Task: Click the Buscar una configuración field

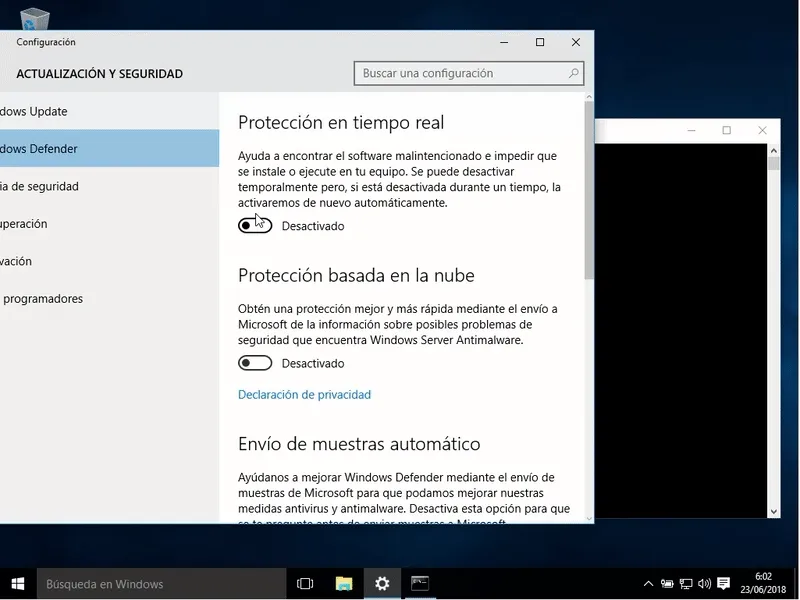Action: (460, 73)
